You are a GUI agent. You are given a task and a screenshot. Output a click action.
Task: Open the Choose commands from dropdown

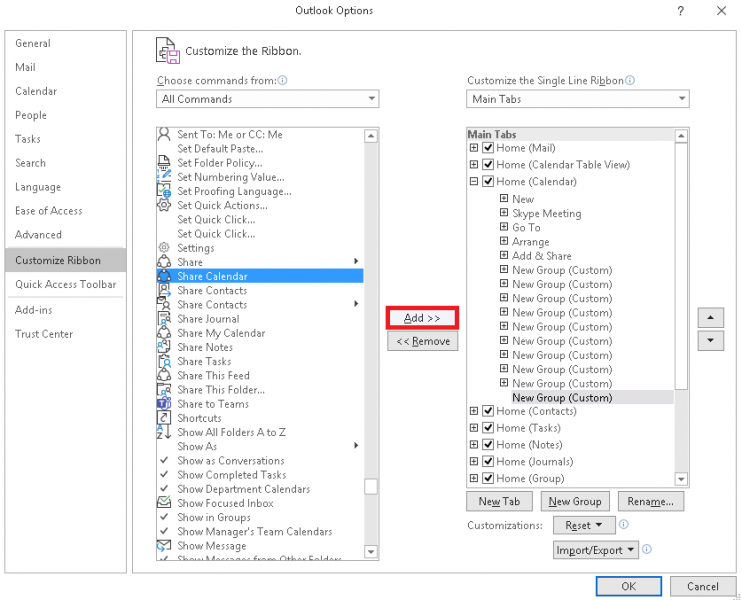tap(267, 99)
